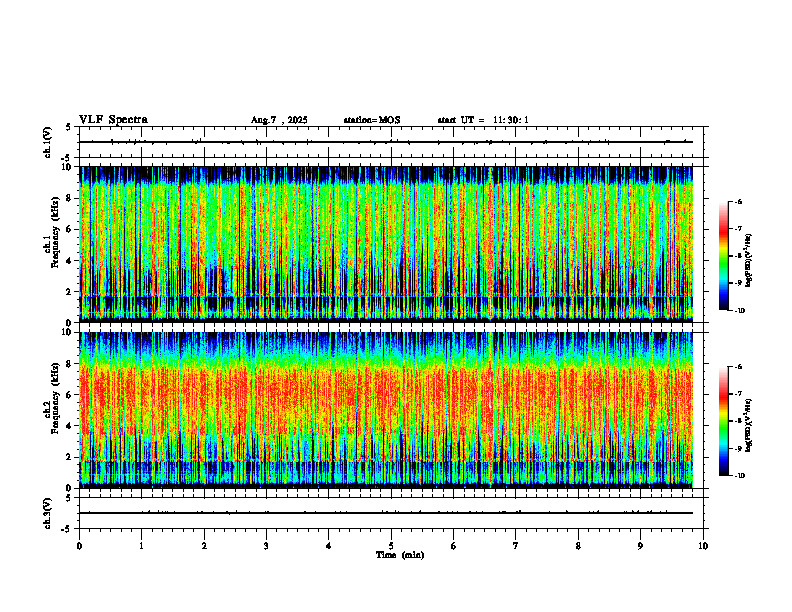
Task: Click time axis tick label "5"
Action: (x=391, y=546)
